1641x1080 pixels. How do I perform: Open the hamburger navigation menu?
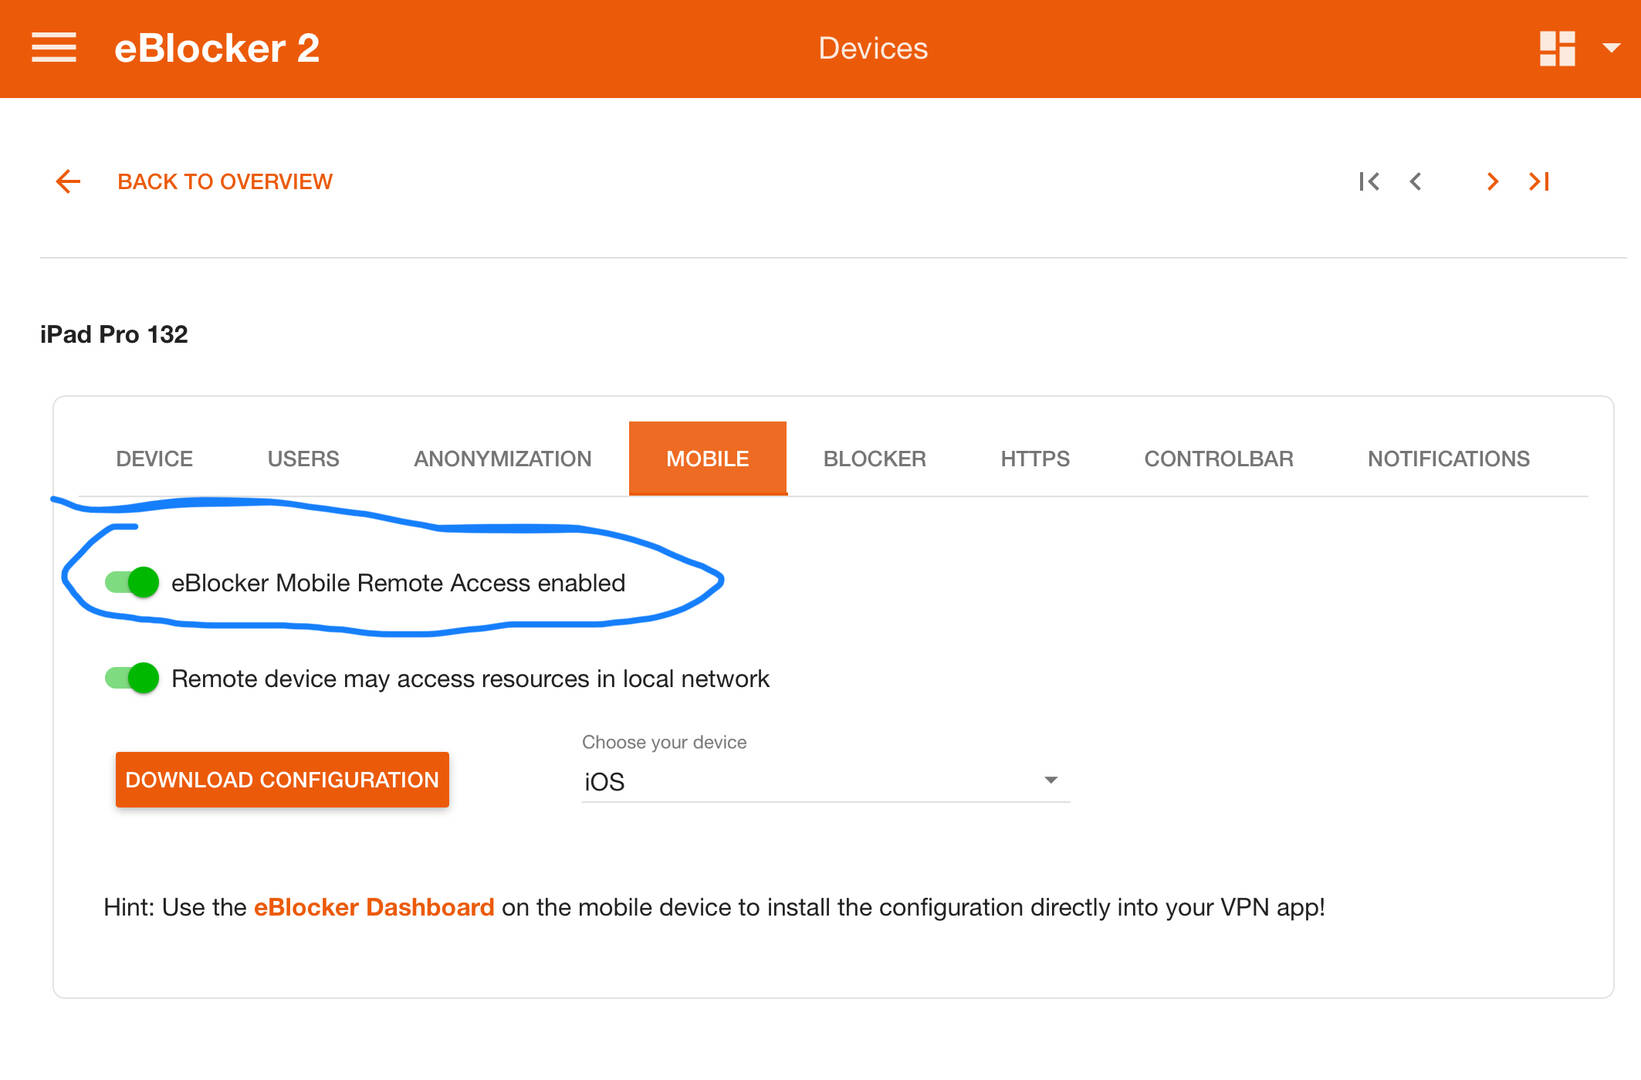click(54, 47)
